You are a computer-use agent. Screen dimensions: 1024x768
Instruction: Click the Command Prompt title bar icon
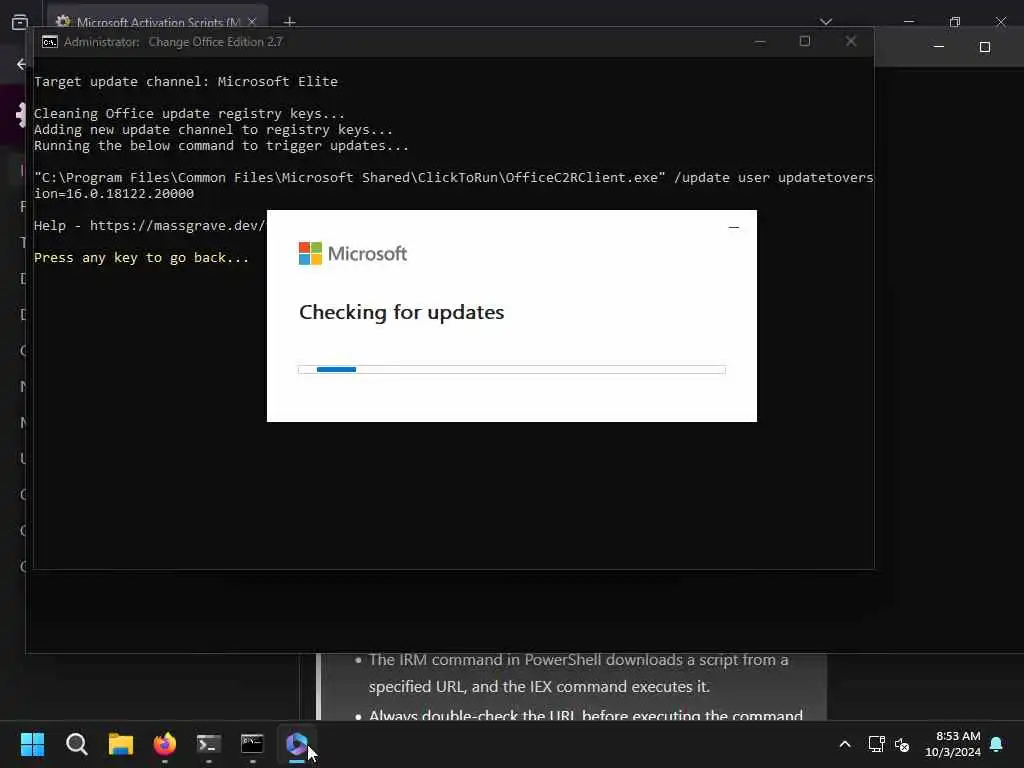50,42
